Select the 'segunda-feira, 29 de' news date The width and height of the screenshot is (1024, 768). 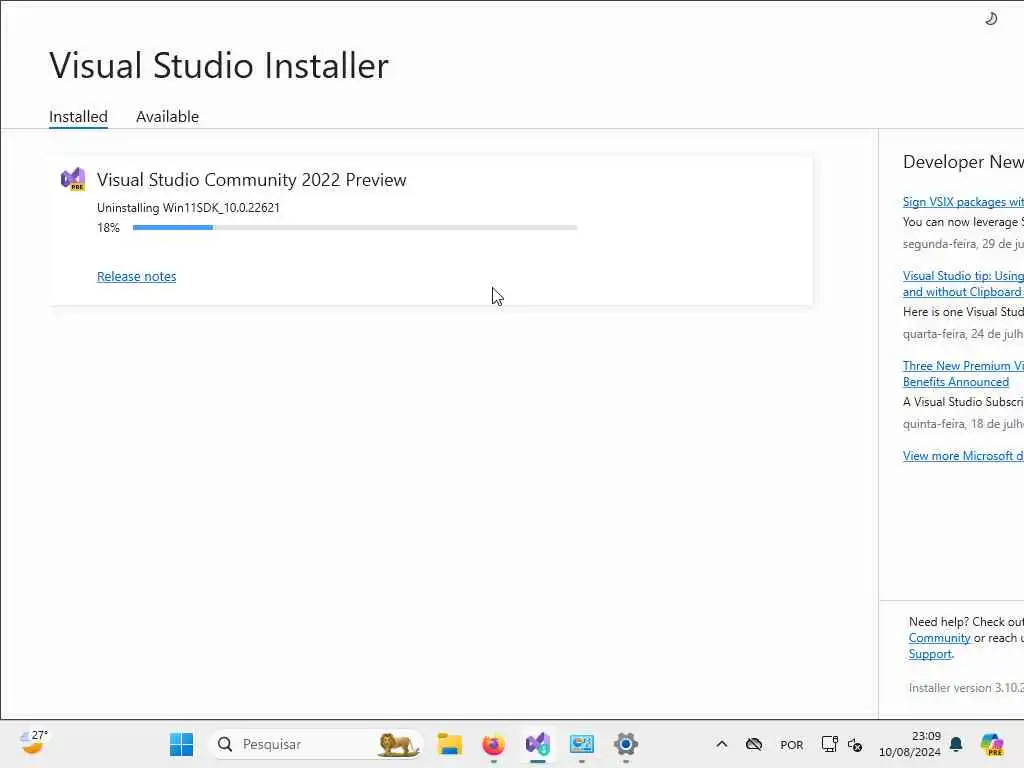pyautogui.click(x=963, y=244)
